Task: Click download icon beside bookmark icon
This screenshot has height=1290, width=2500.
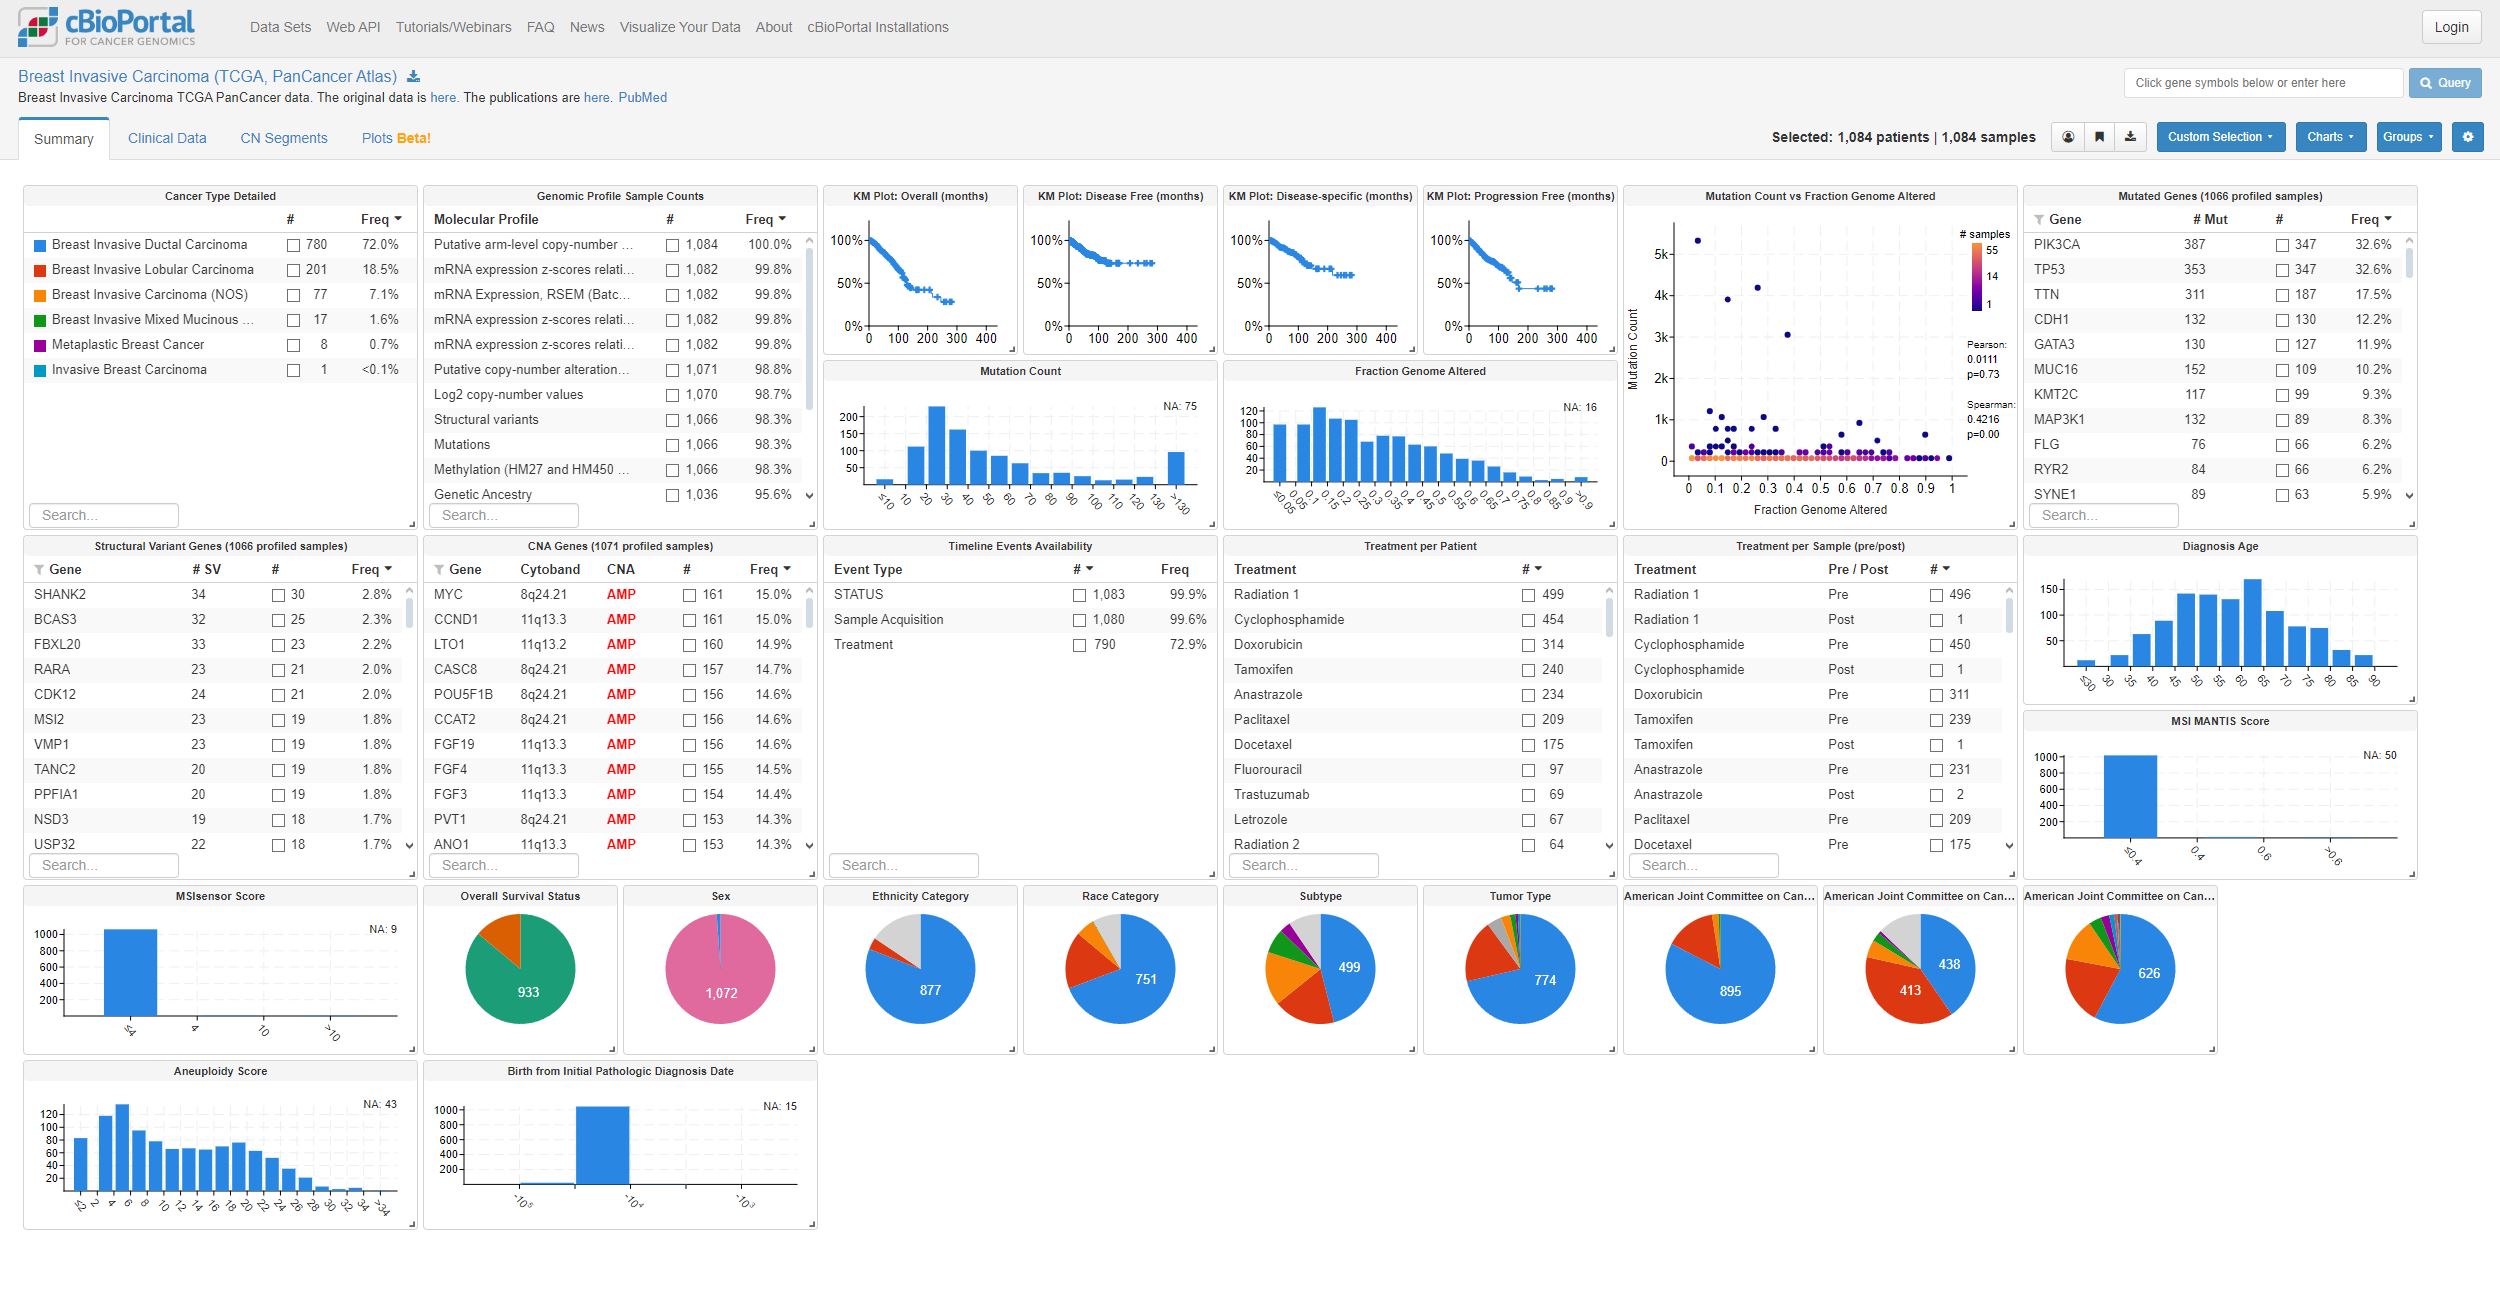Action: click(2130, 137)
